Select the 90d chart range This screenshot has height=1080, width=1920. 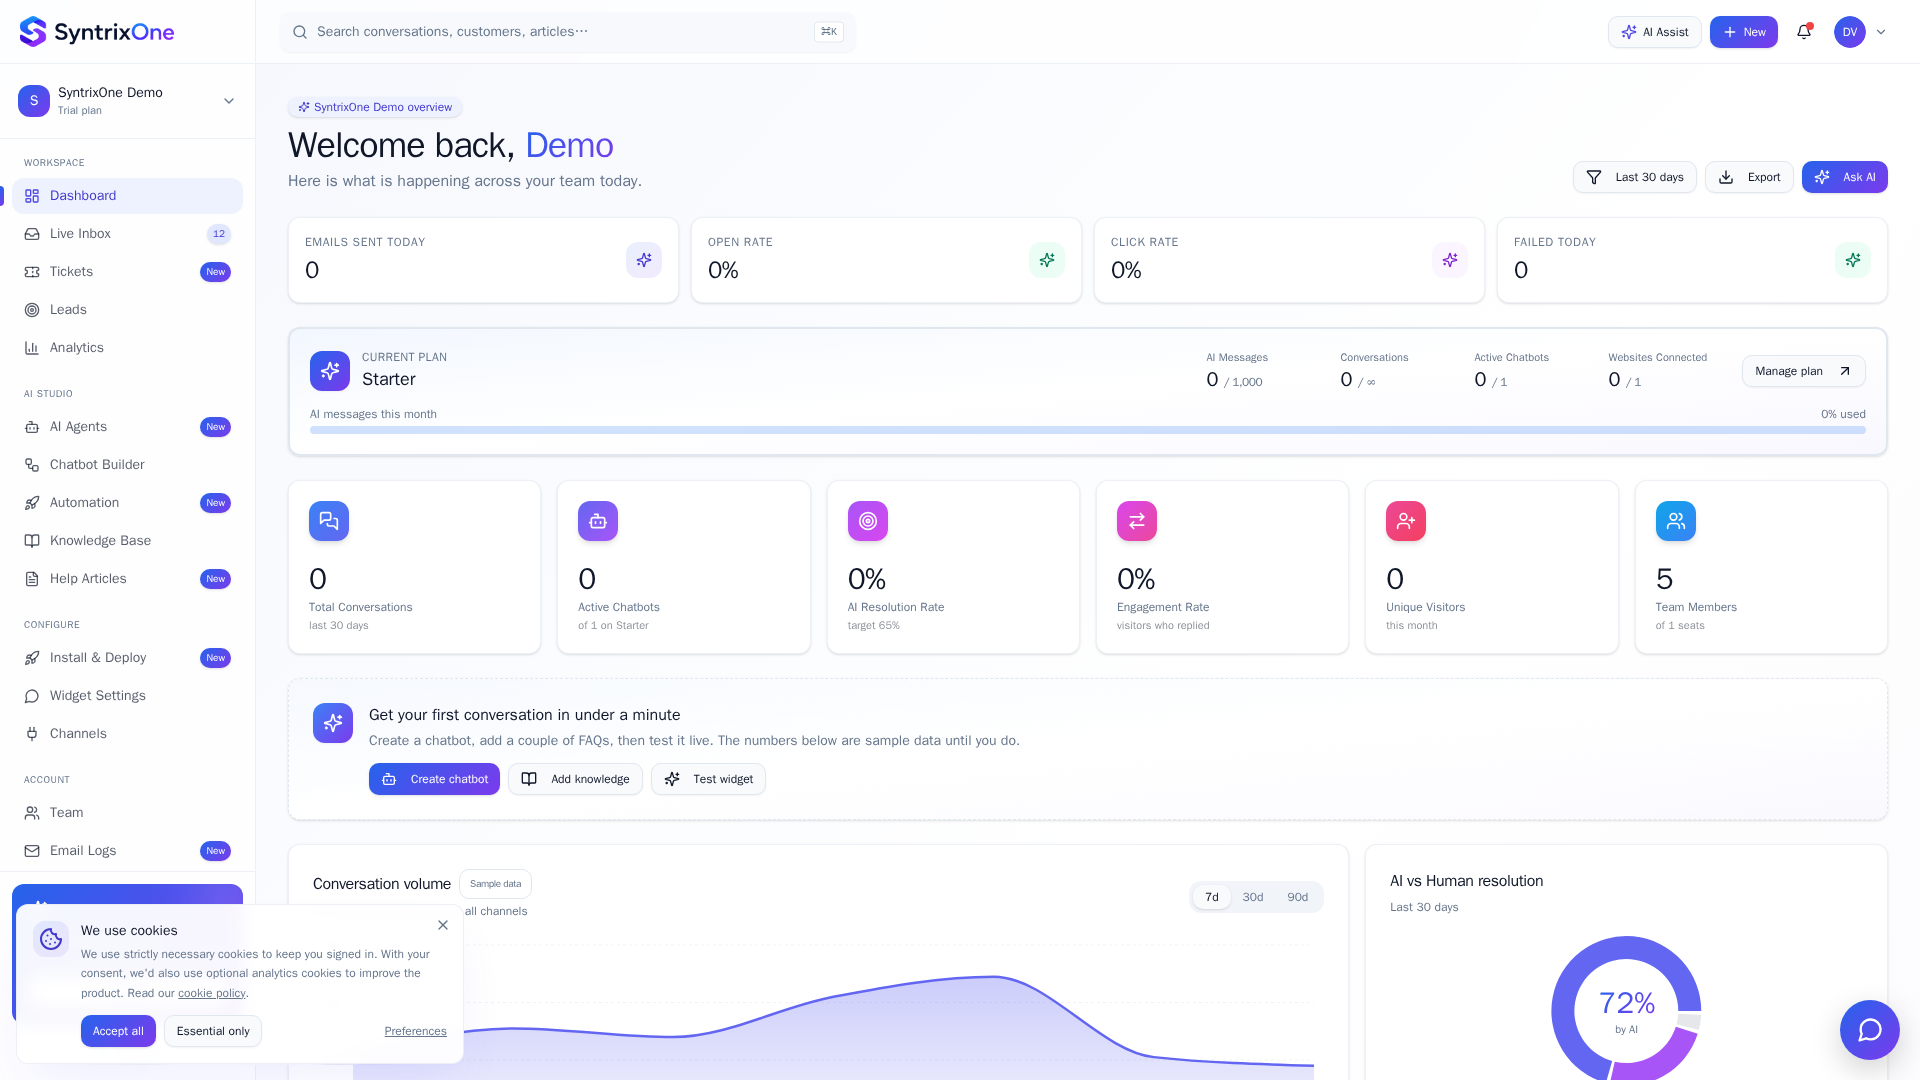(1298, 897)
